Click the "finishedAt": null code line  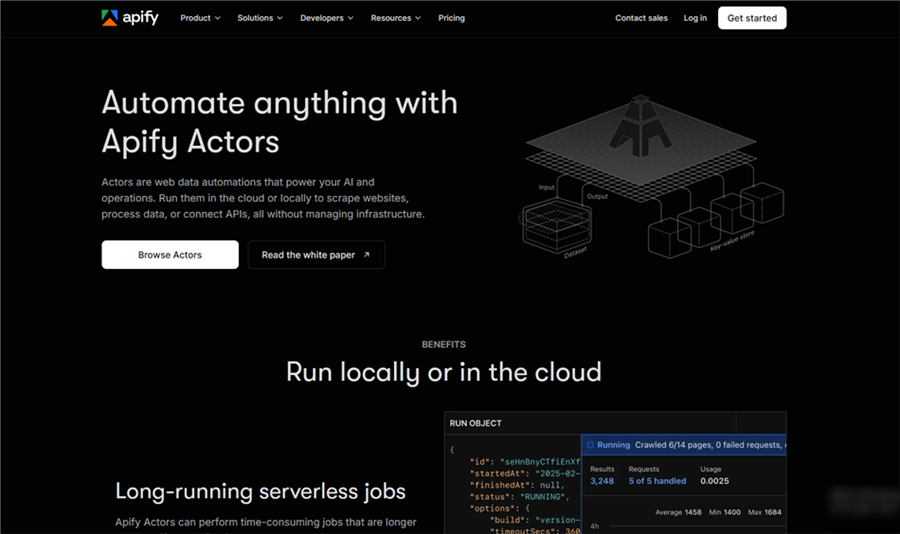pyautogui.click(x=517, y=485)
